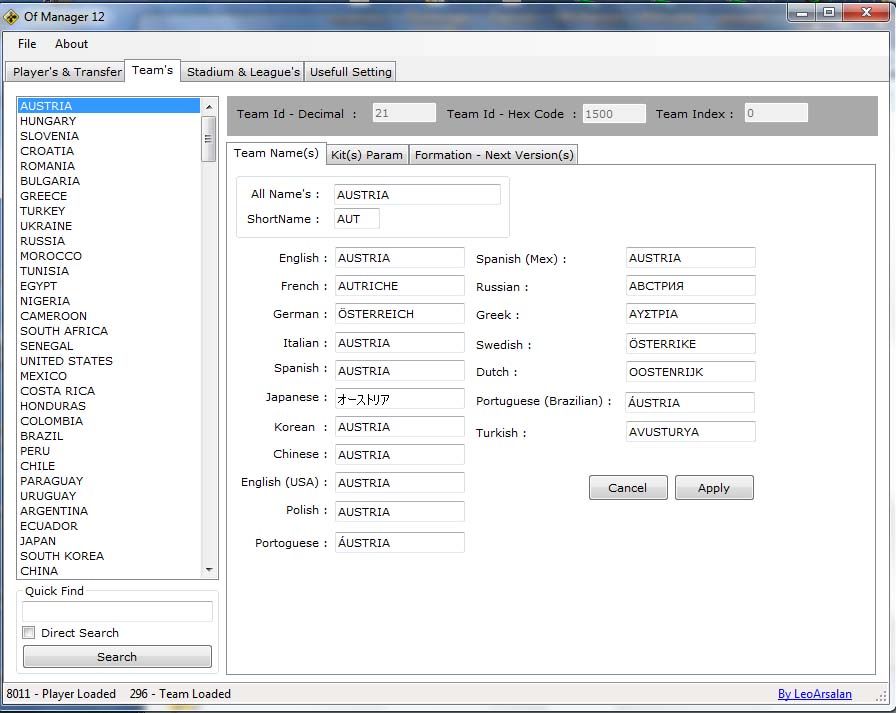Screen dimensions: 896x713
Task: Open Formation - Next Version(s) tab
Action: click(x=494, y=155)
